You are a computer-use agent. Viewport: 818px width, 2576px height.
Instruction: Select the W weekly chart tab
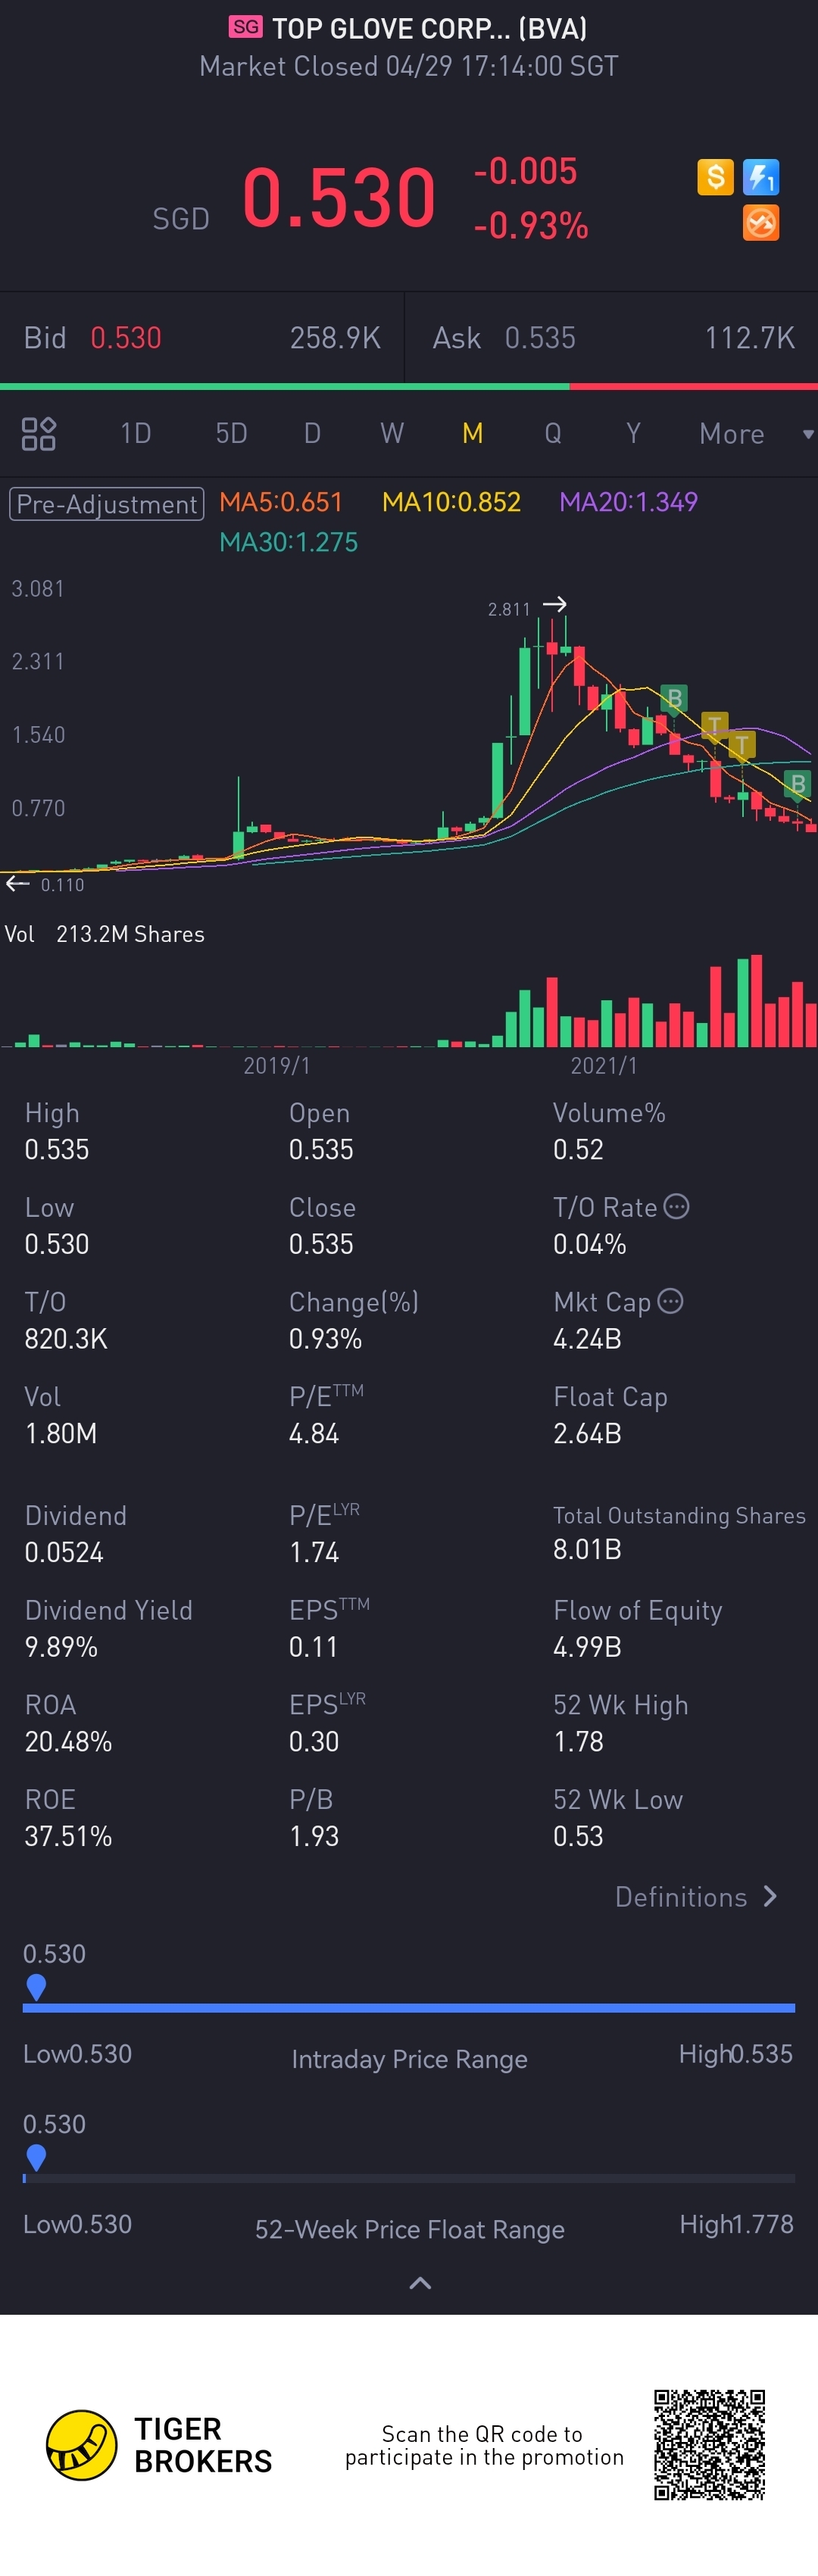tap(392, 434)
